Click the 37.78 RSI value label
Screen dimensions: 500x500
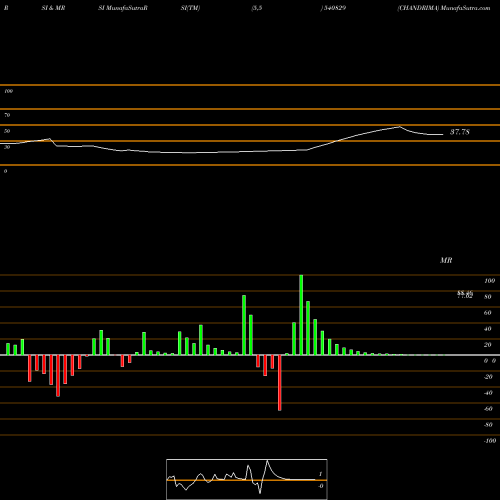coord(460,132)
